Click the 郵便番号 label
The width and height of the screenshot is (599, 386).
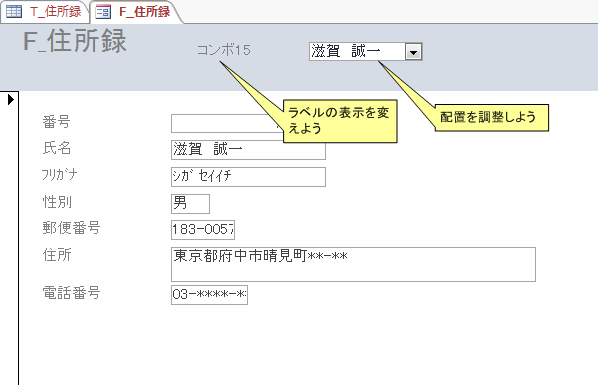coord(71,228)
